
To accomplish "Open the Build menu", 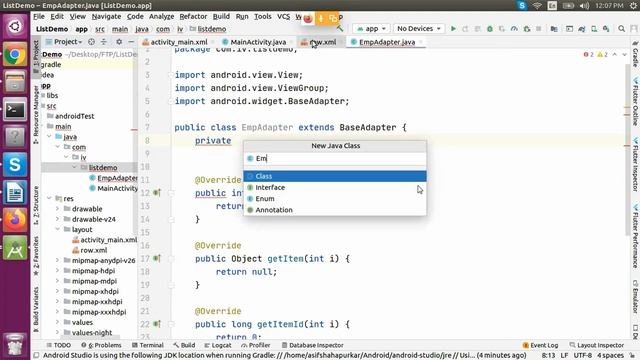I will click(221, 16).
